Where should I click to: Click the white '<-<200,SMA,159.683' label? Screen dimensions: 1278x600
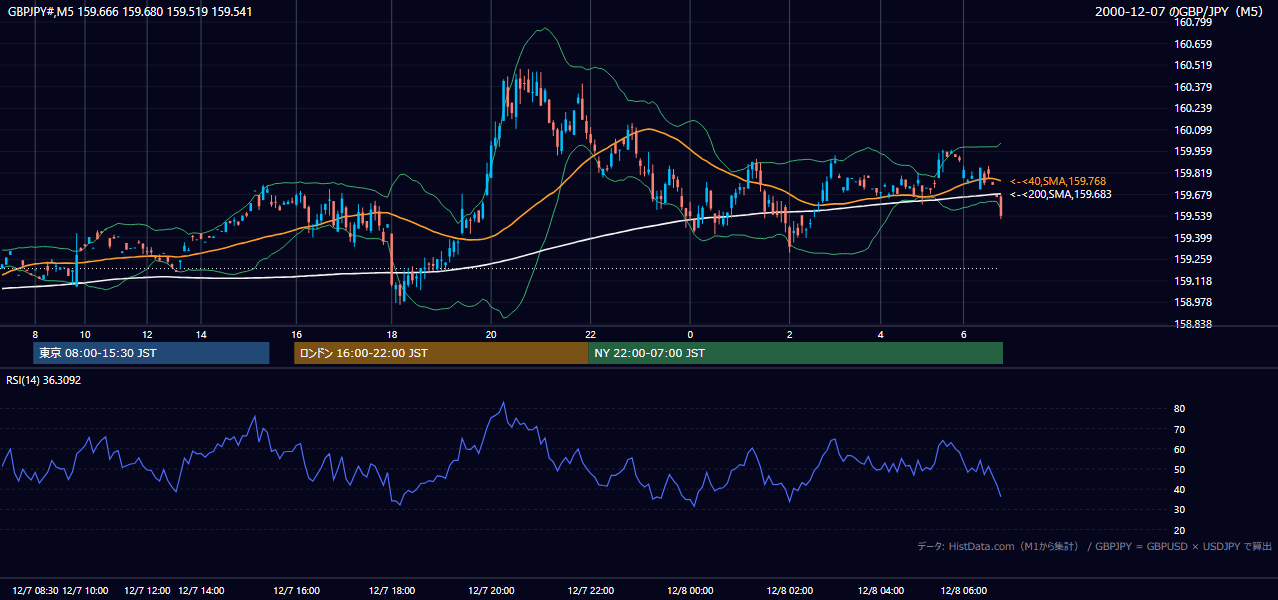point(1060,194)
